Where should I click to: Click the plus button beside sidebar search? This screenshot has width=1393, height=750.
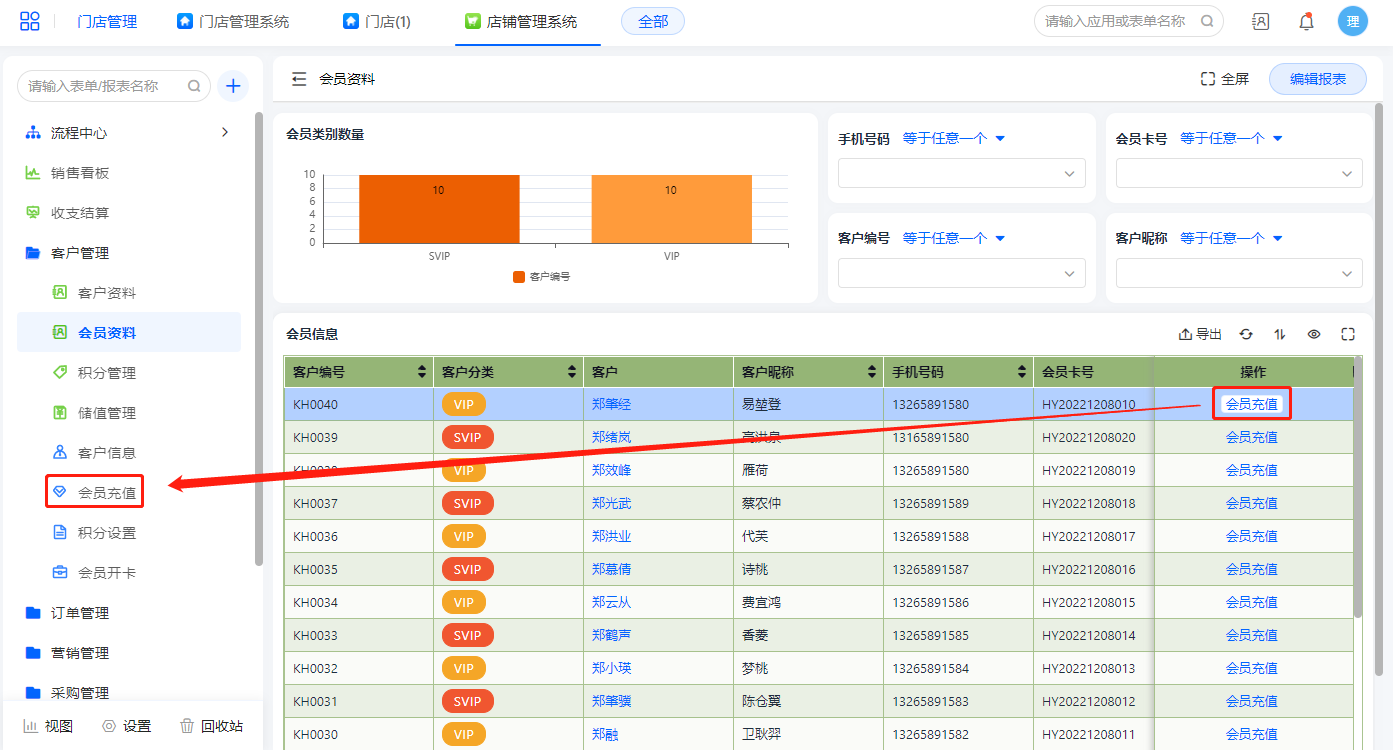tap(233, 86)
